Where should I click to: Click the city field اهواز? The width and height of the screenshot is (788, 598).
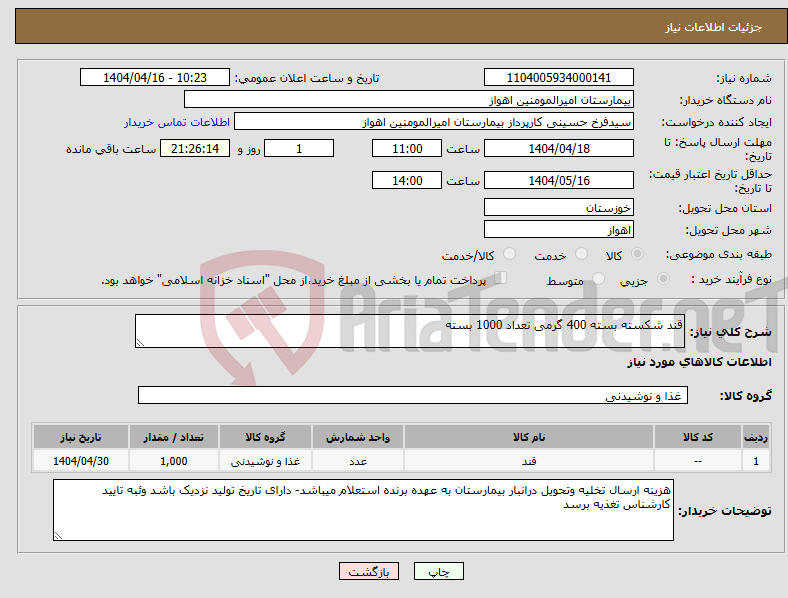pos(558,230)
